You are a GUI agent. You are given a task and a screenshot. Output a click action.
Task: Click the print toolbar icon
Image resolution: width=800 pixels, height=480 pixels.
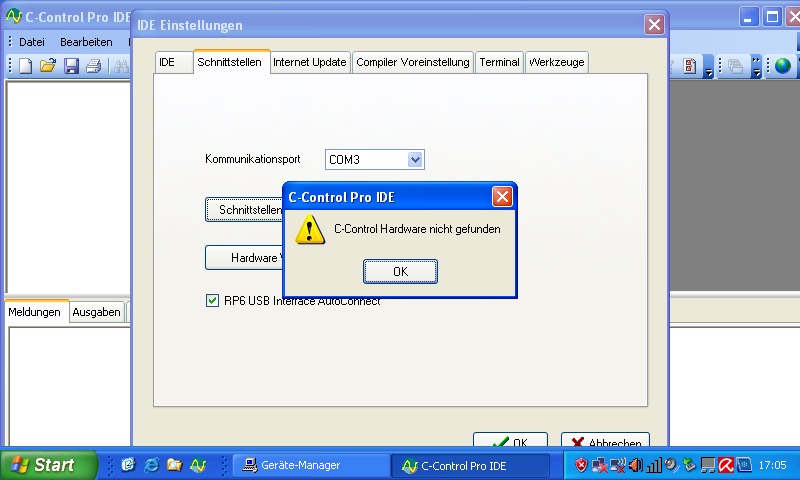[93, 66]
